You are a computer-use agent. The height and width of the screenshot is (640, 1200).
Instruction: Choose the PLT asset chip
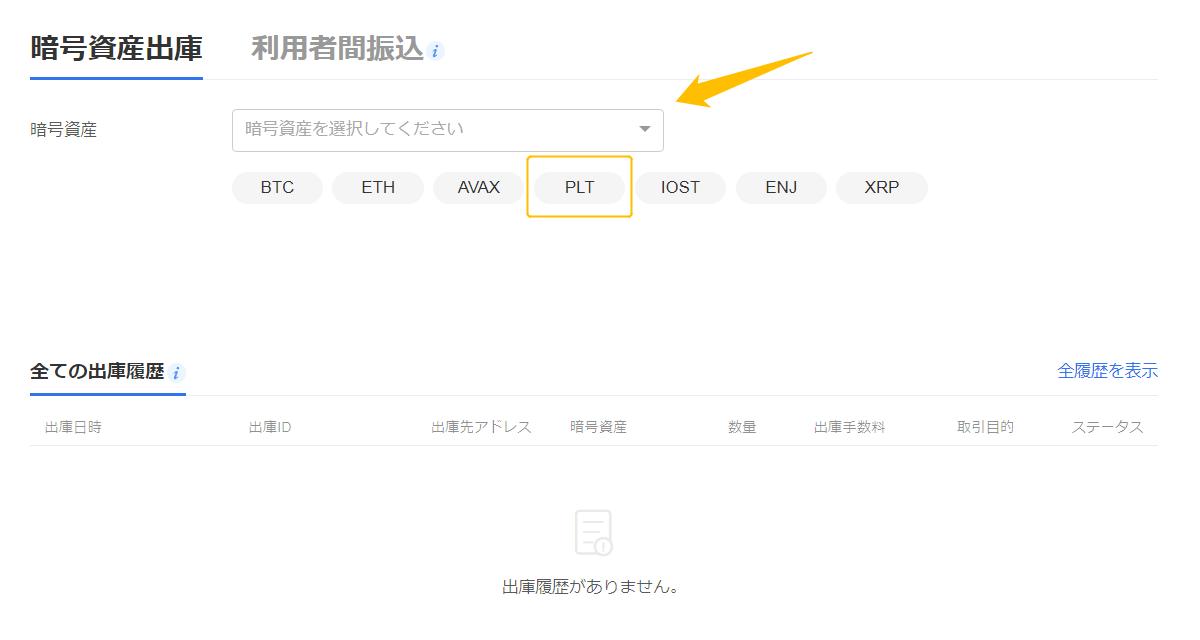[x=580, y=187]
